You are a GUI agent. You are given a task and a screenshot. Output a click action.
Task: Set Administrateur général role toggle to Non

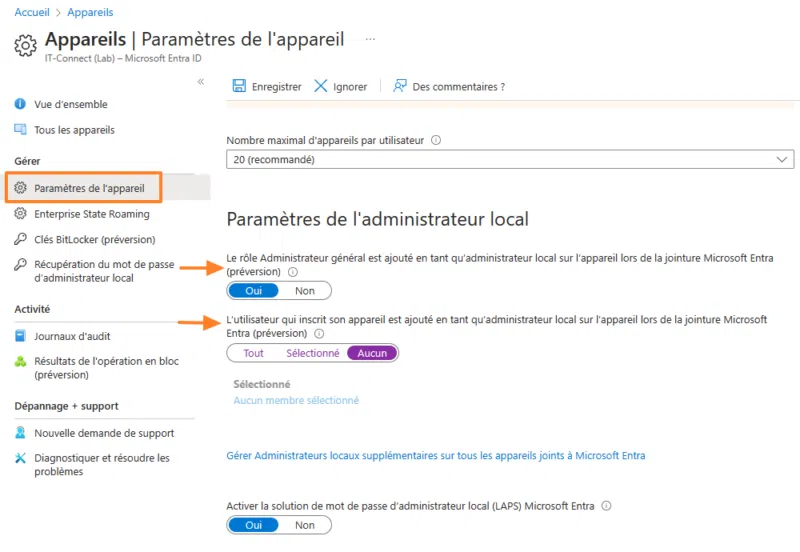pos(305,291)
